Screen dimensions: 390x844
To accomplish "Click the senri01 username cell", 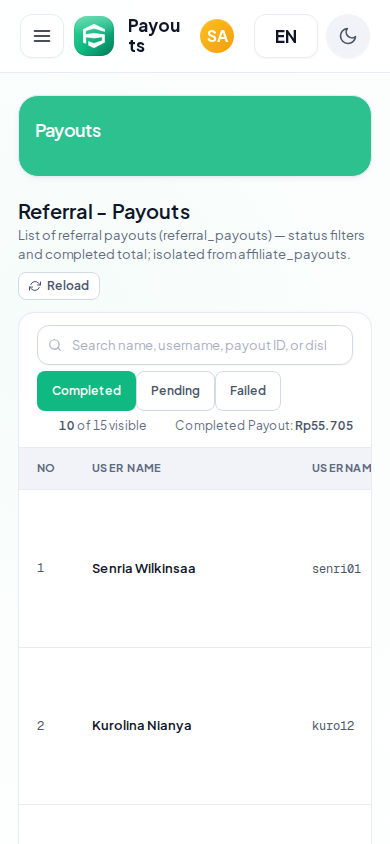I will tap(337, 569).
